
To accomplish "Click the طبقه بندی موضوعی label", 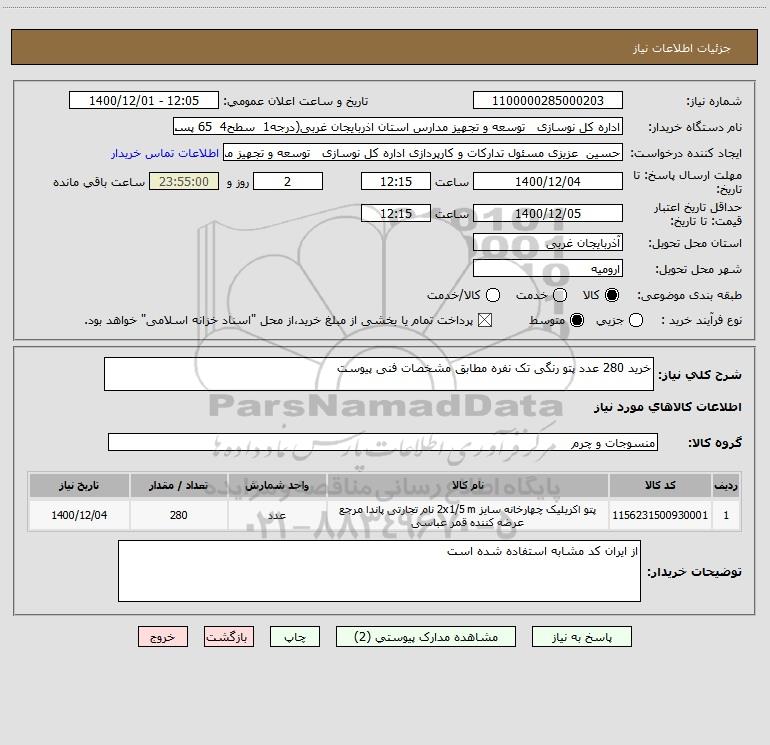I will pos(689,295).
